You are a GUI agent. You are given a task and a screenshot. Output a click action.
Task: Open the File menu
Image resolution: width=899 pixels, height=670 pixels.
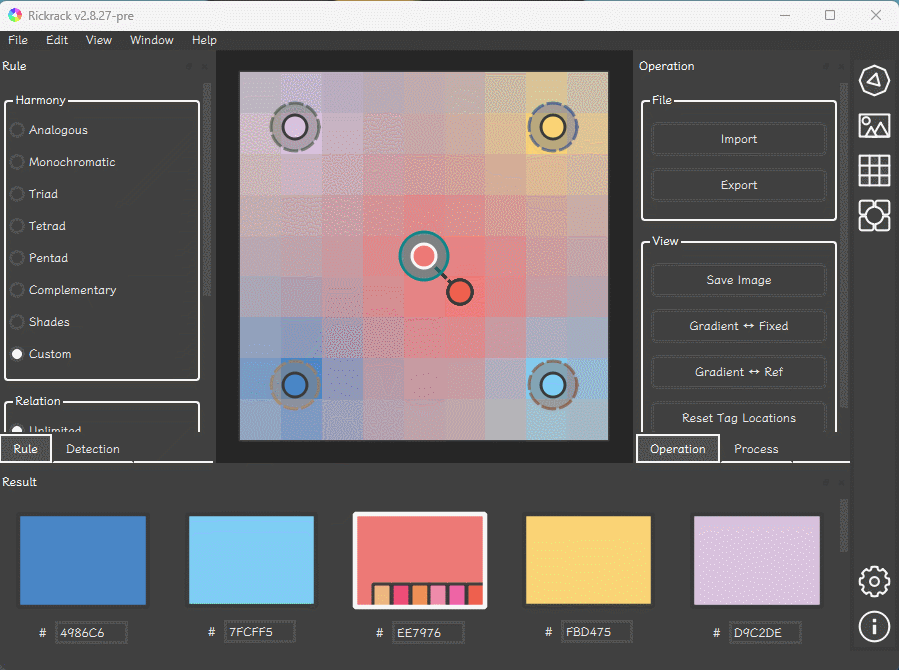[x=18, y=40]
